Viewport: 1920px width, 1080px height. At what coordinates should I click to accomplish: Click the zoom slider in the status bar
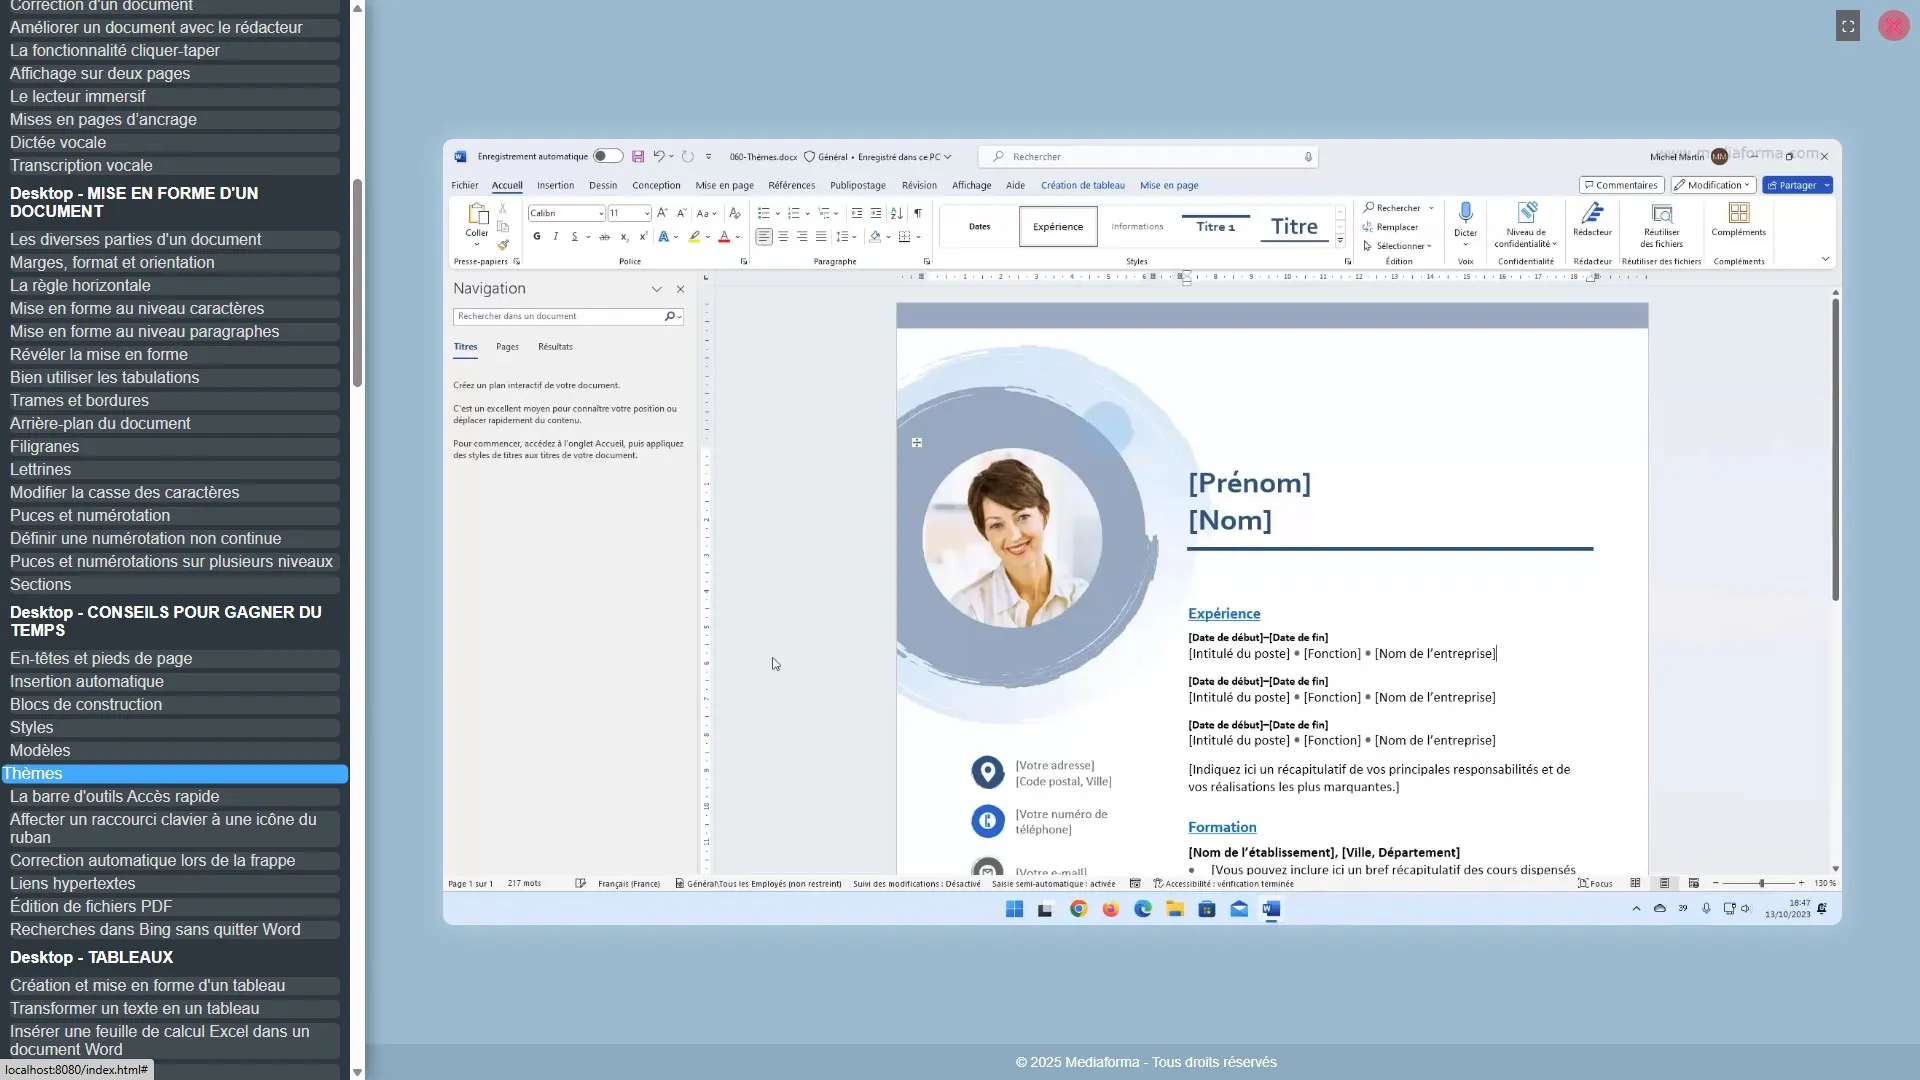(1762, 884)
